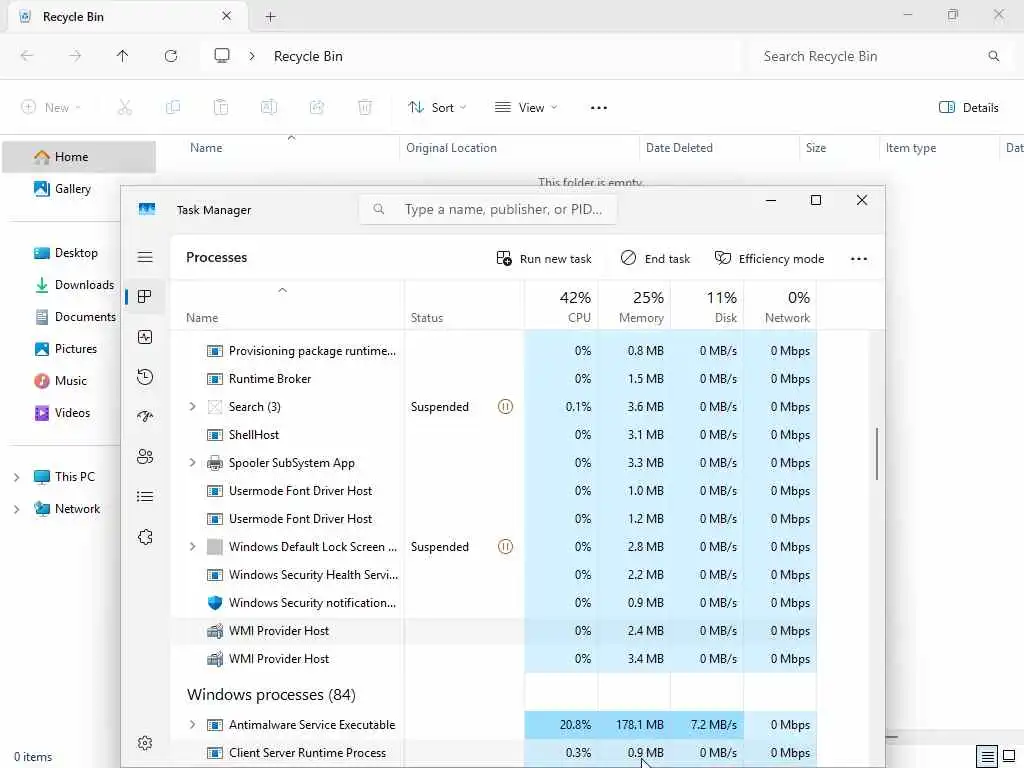Click Task Manager vertical scrollbar thumb
1024x768 pixels.
tap(876, 454)
